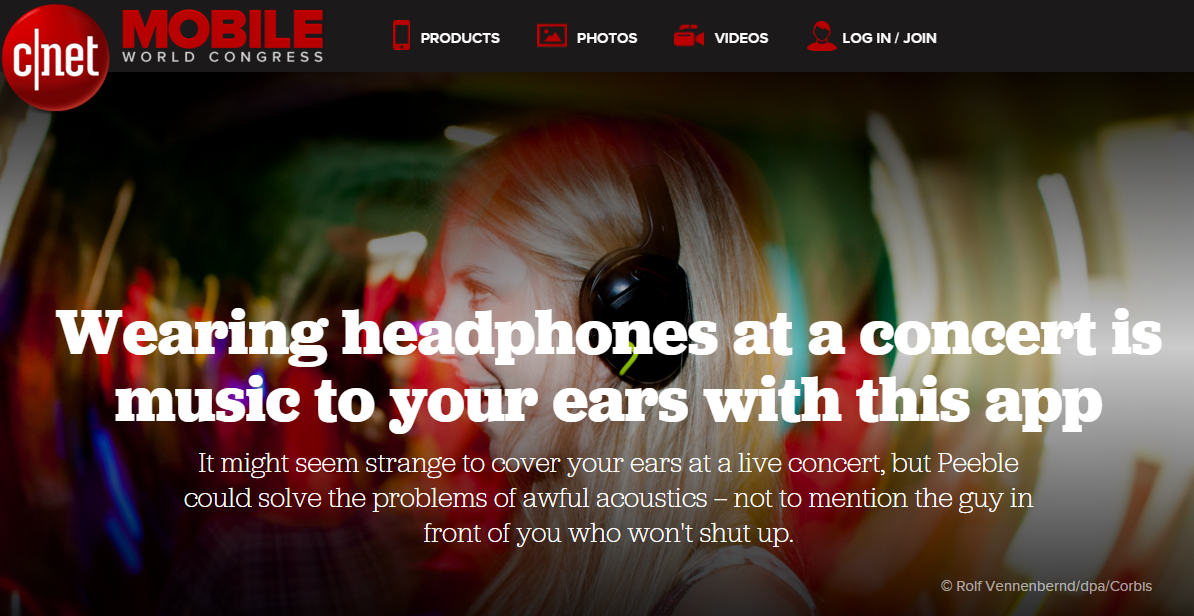Click the WORLD CONGRESS subtitle text

click(x=222, y=57)
